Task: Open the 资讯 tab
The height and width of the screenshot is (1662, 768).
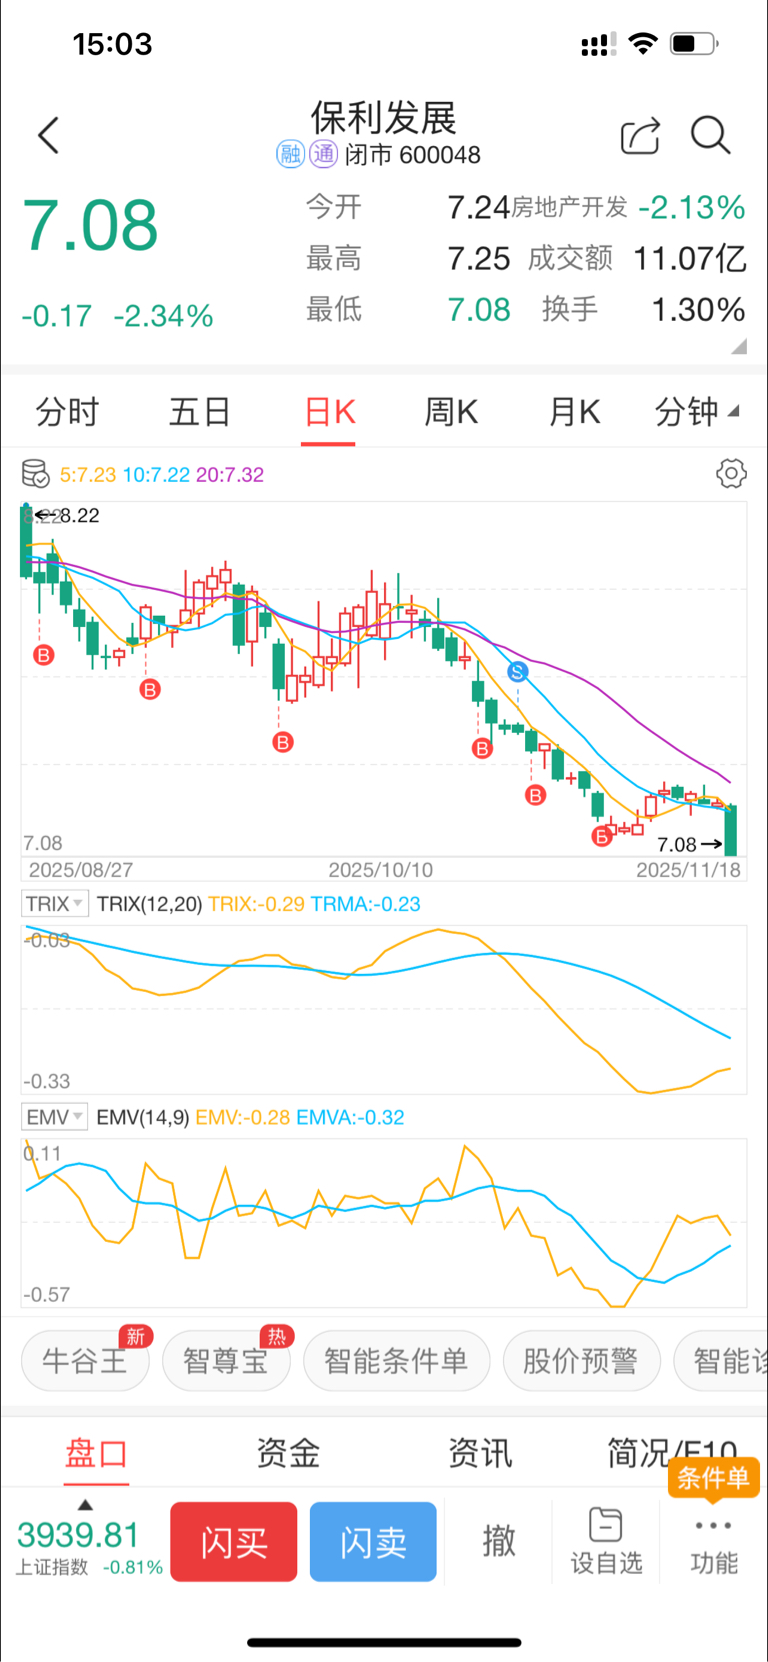Action: point(480,1453)
